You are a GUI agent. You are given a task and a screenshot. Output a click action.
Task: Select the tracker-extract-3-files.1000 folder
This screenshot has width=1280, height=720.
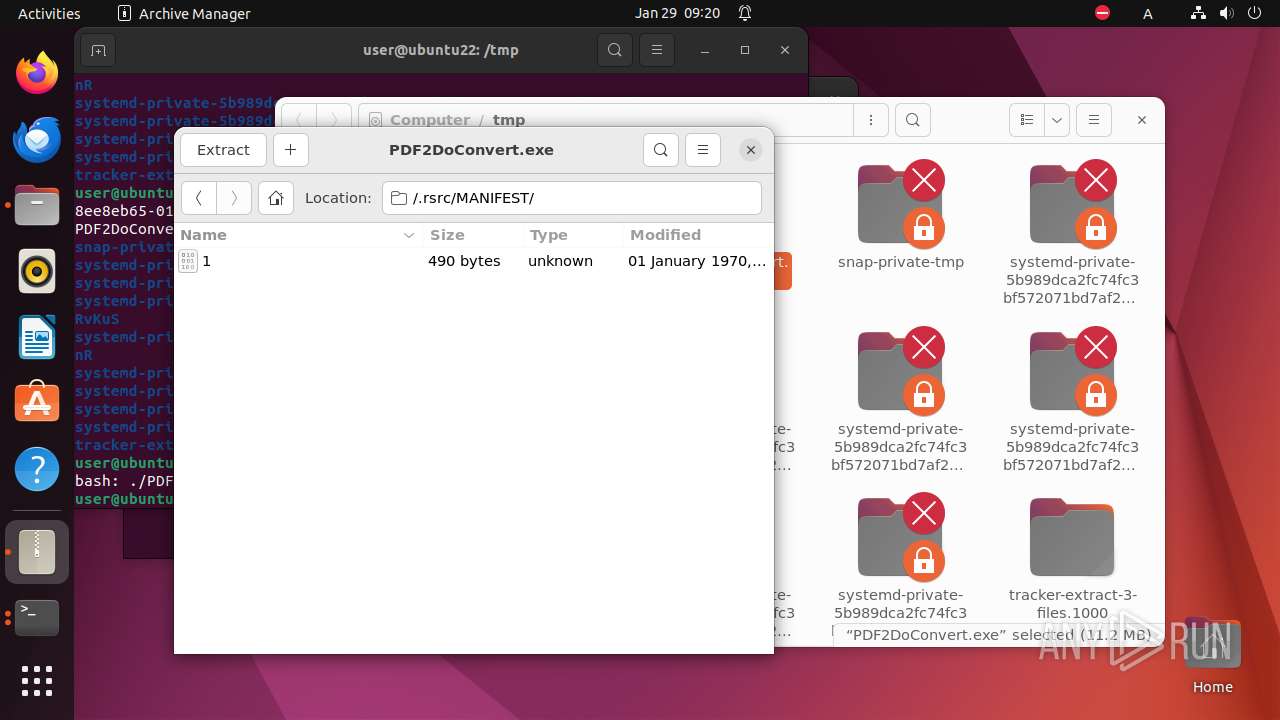point(1073,558)
